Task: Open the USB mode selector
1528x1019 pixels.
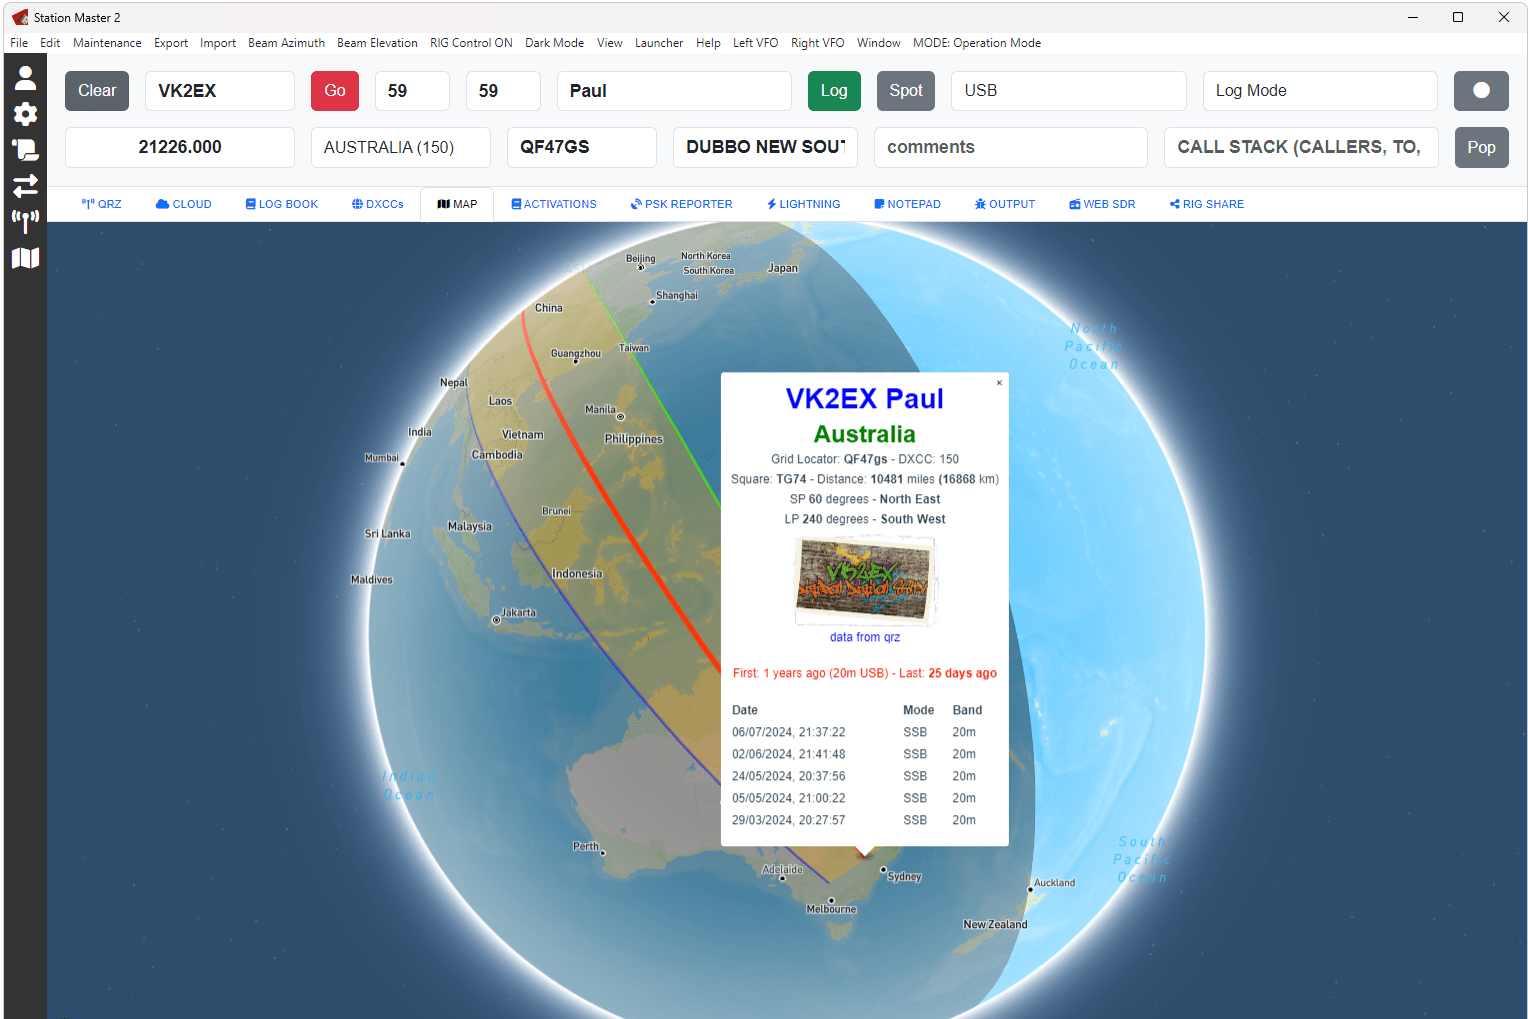Action: point(1068,91)
